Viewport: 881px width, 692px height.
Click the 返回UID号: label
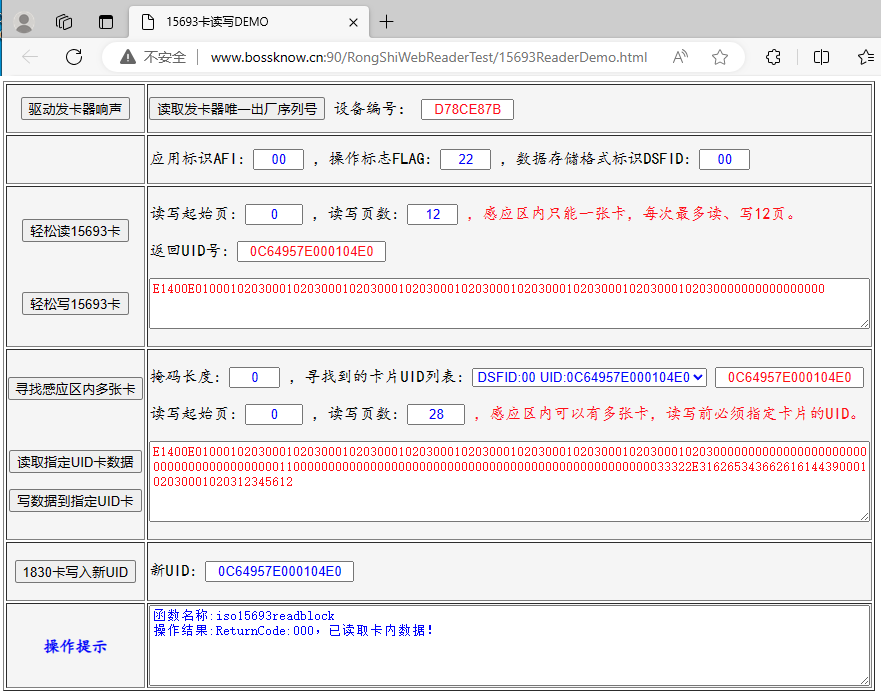click(x=189, y=251)
